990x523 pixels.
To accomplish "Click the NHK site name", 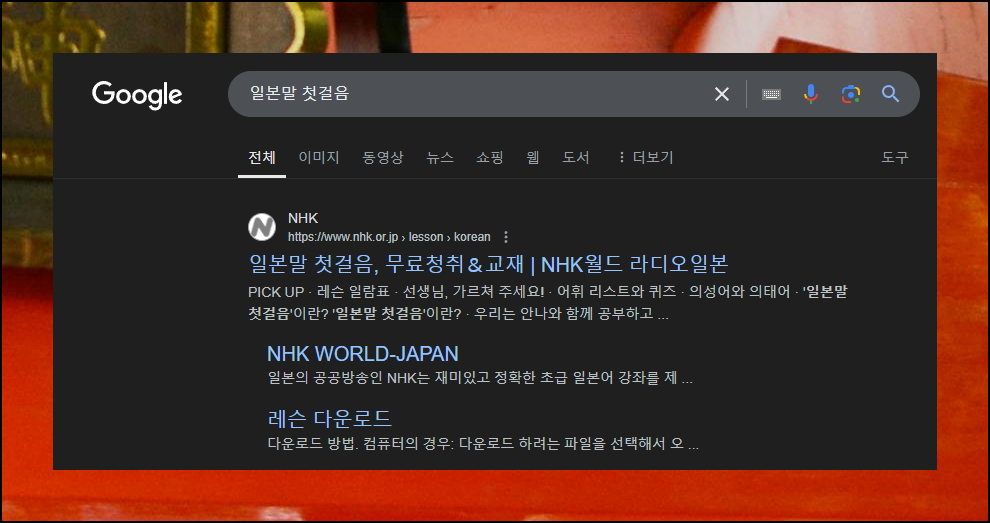I will [x=303, y=218].
